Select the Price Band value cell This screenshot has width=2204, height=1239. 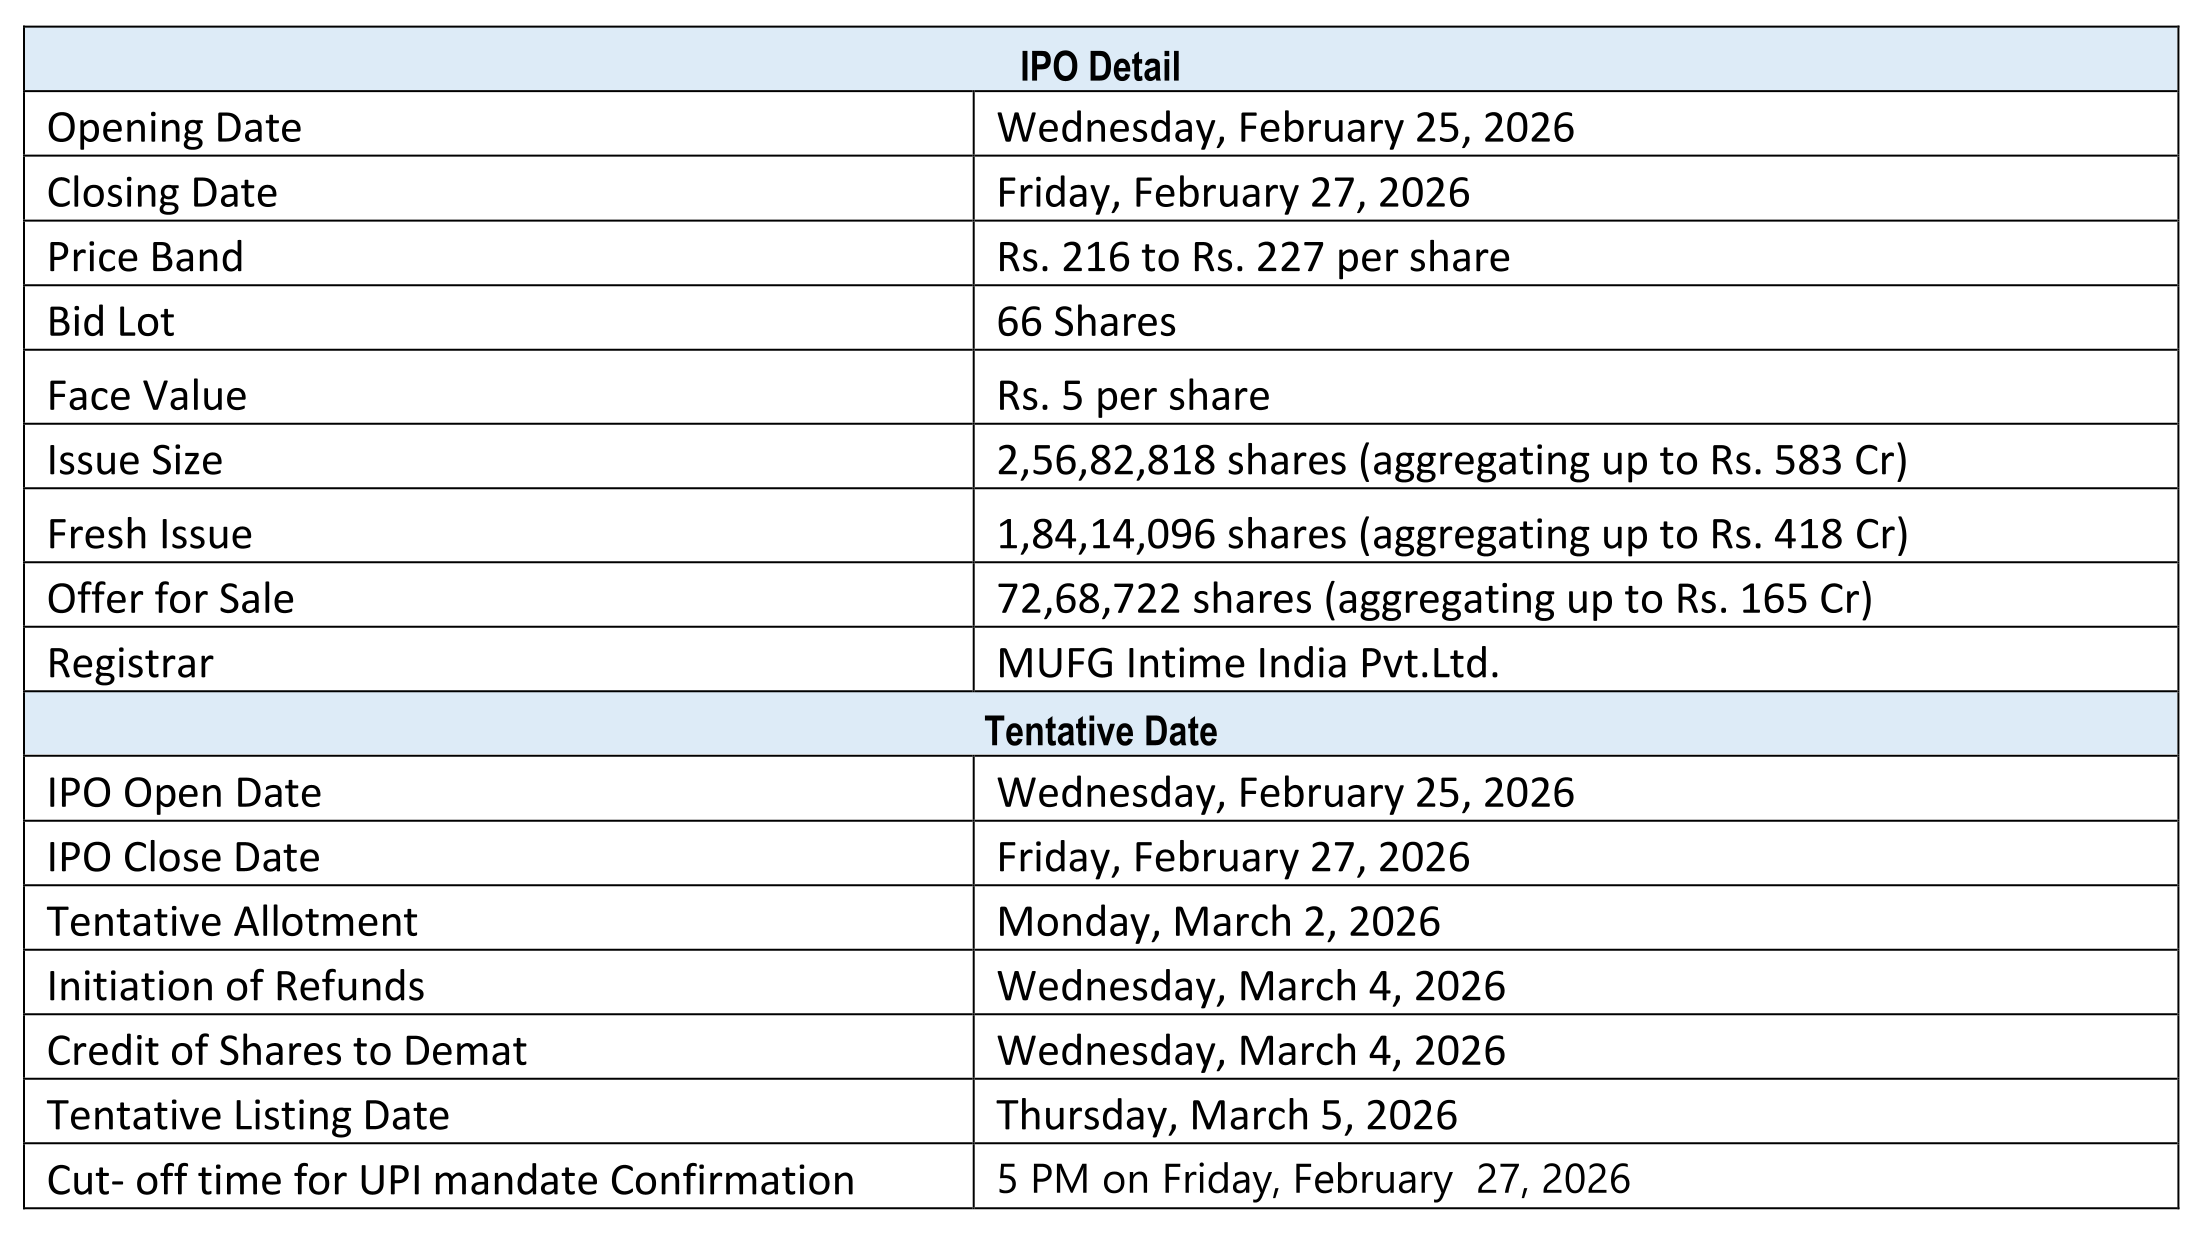tap(1253, 257)
